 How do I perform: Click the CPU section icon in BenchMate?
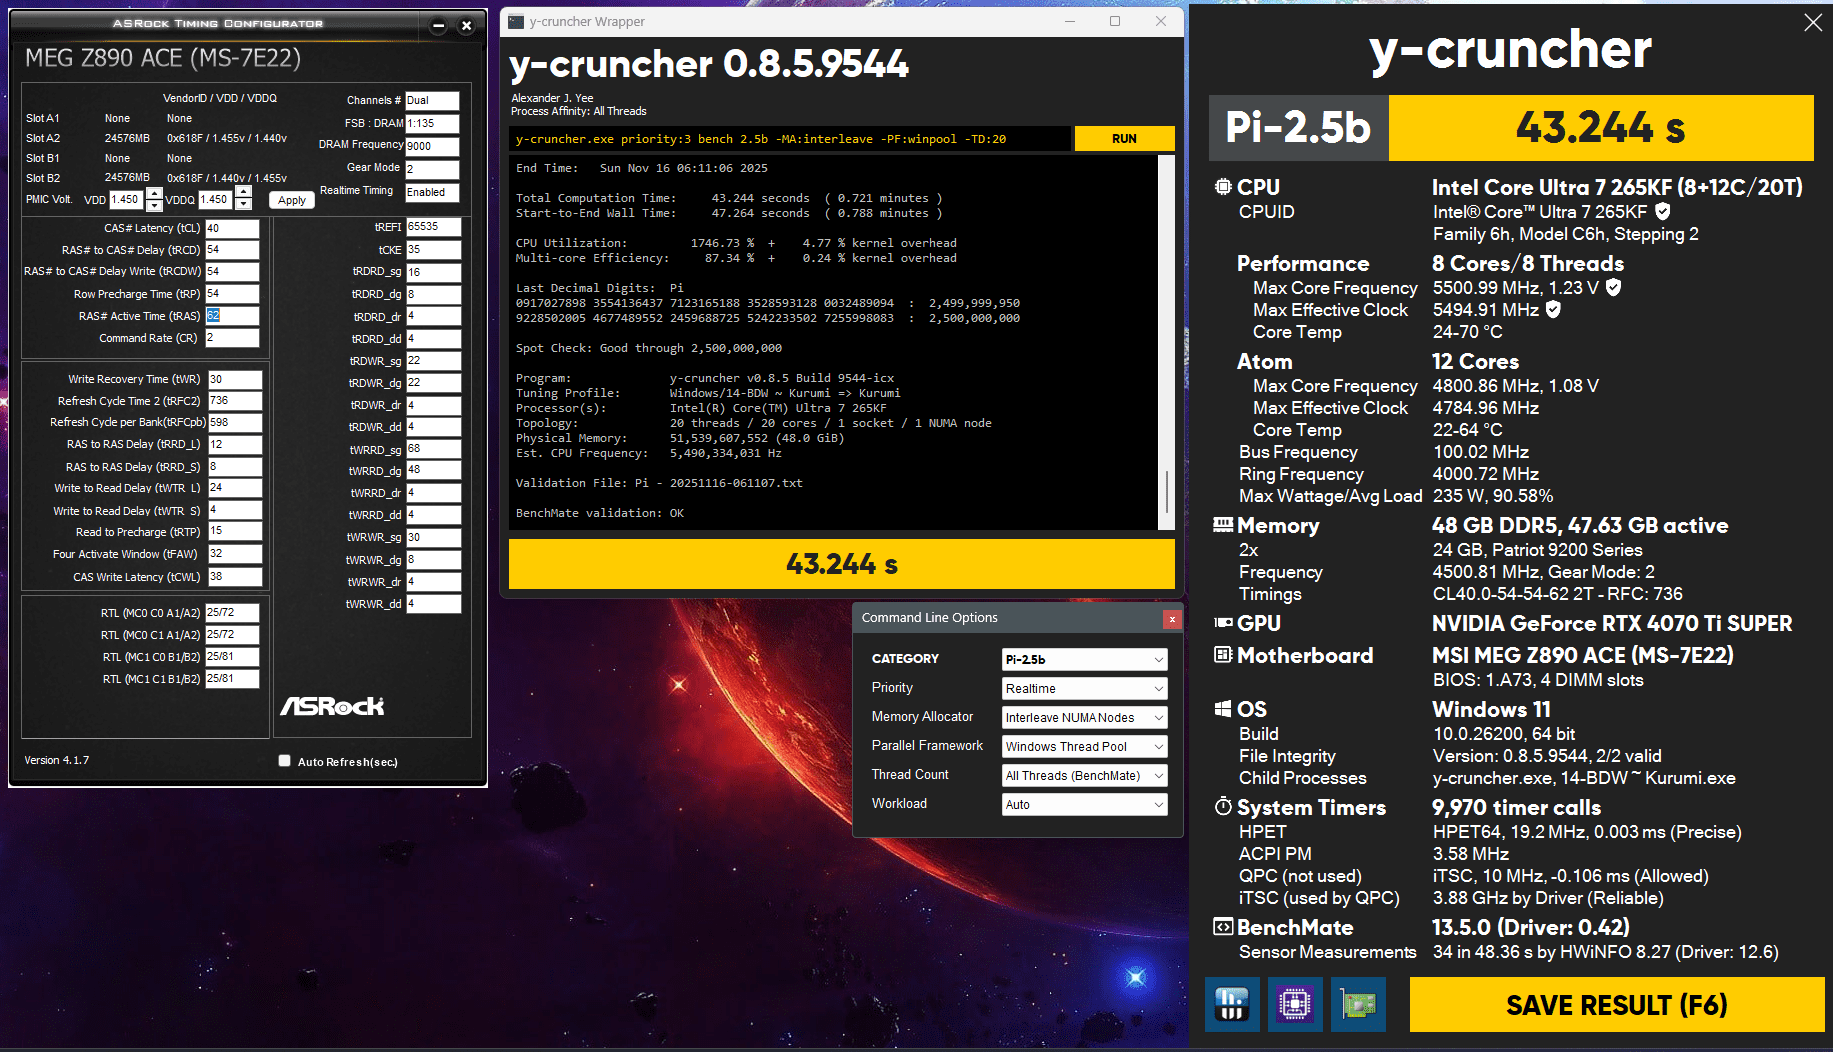pos(1222,187)
